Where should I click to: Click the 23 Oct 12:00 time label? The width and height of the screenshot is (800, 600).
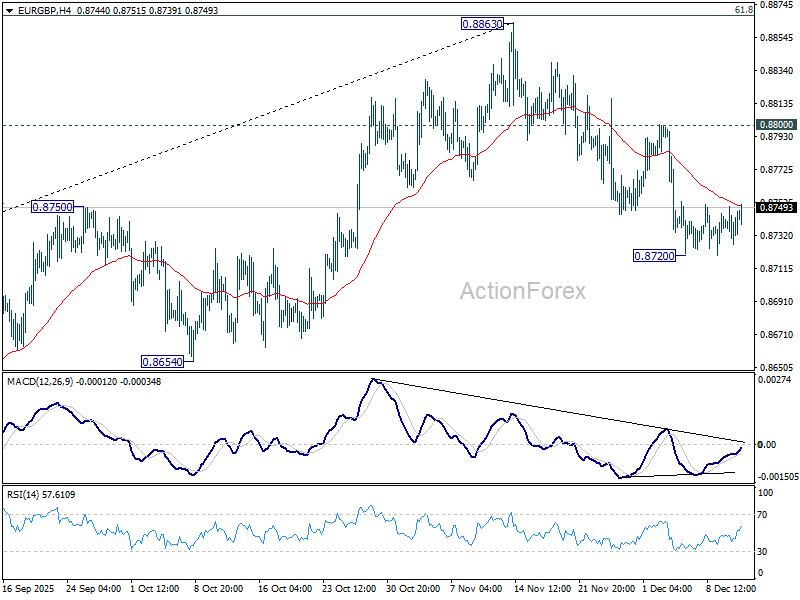(x=349, y=588)
